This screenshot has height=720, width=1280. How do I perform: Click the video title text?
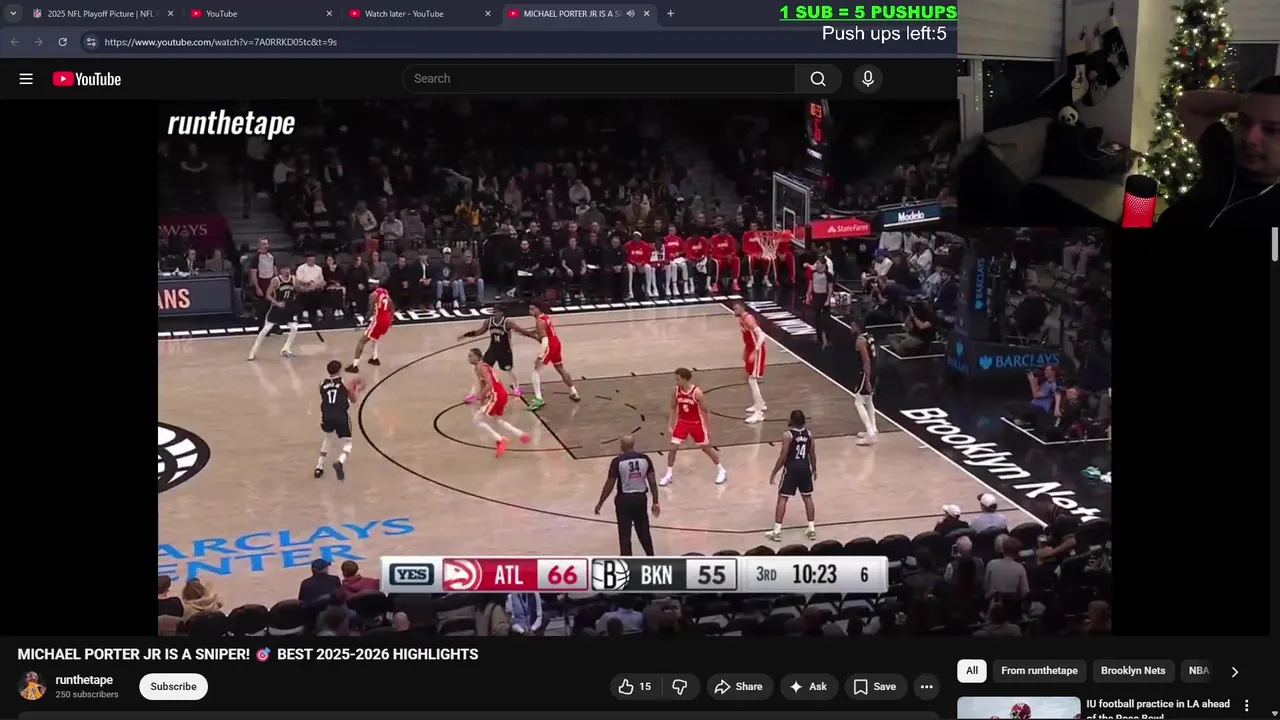click(x=248, y=654)
